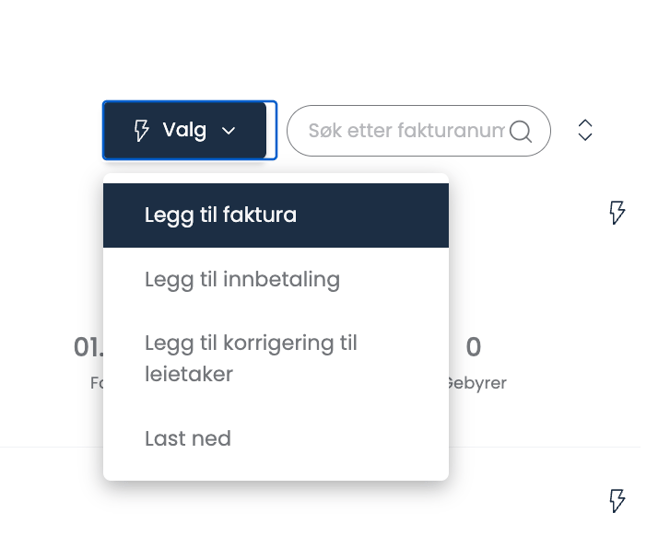
Task: Click the magnifying glass search icon
Action: click(520, 131)
